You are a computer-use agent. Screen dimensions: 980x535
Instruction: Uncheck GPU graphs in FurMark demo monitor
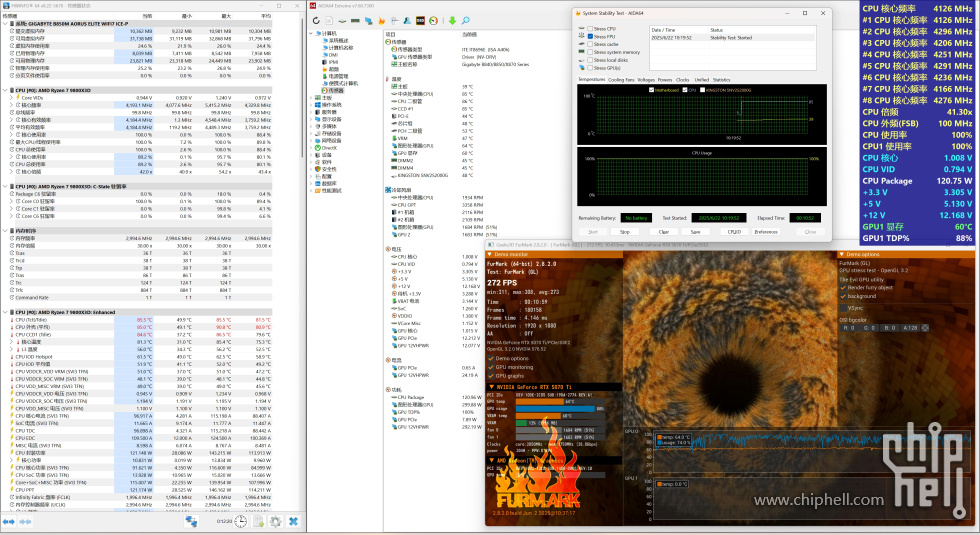click(x=491, y=376)
